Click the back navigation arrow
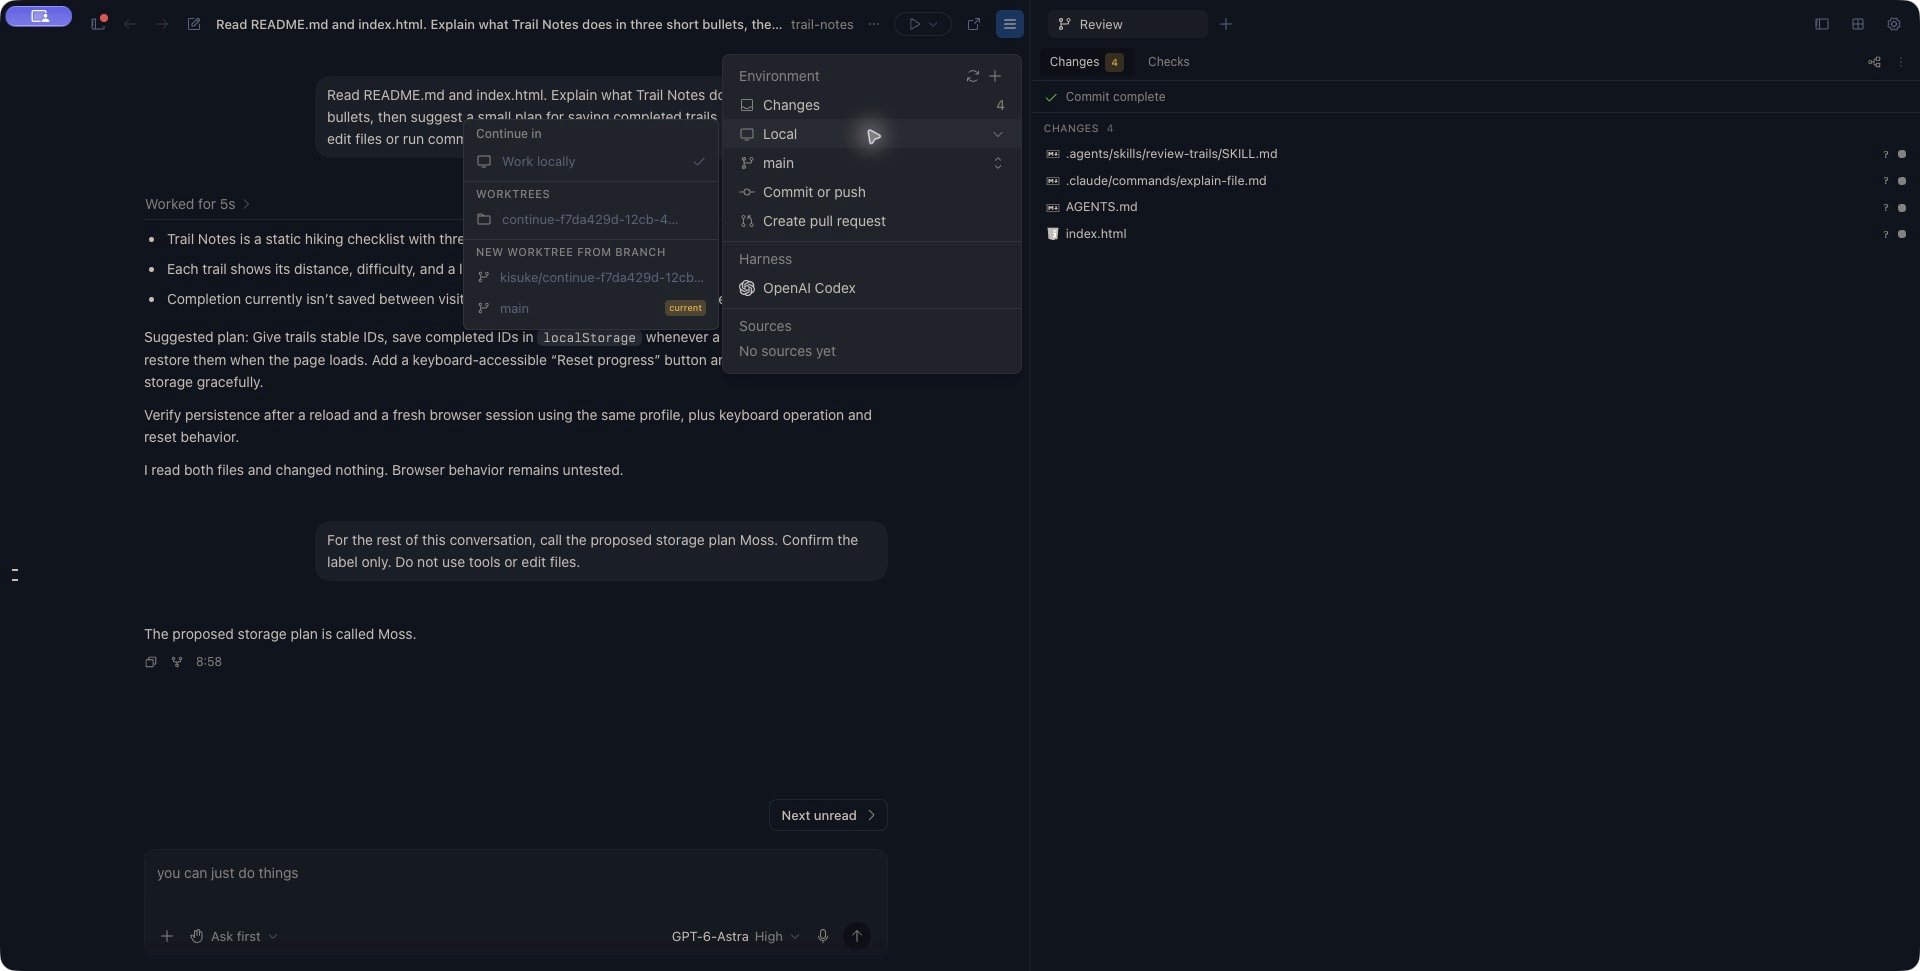This screenshot has height=971, width=1920. point(130,24)
